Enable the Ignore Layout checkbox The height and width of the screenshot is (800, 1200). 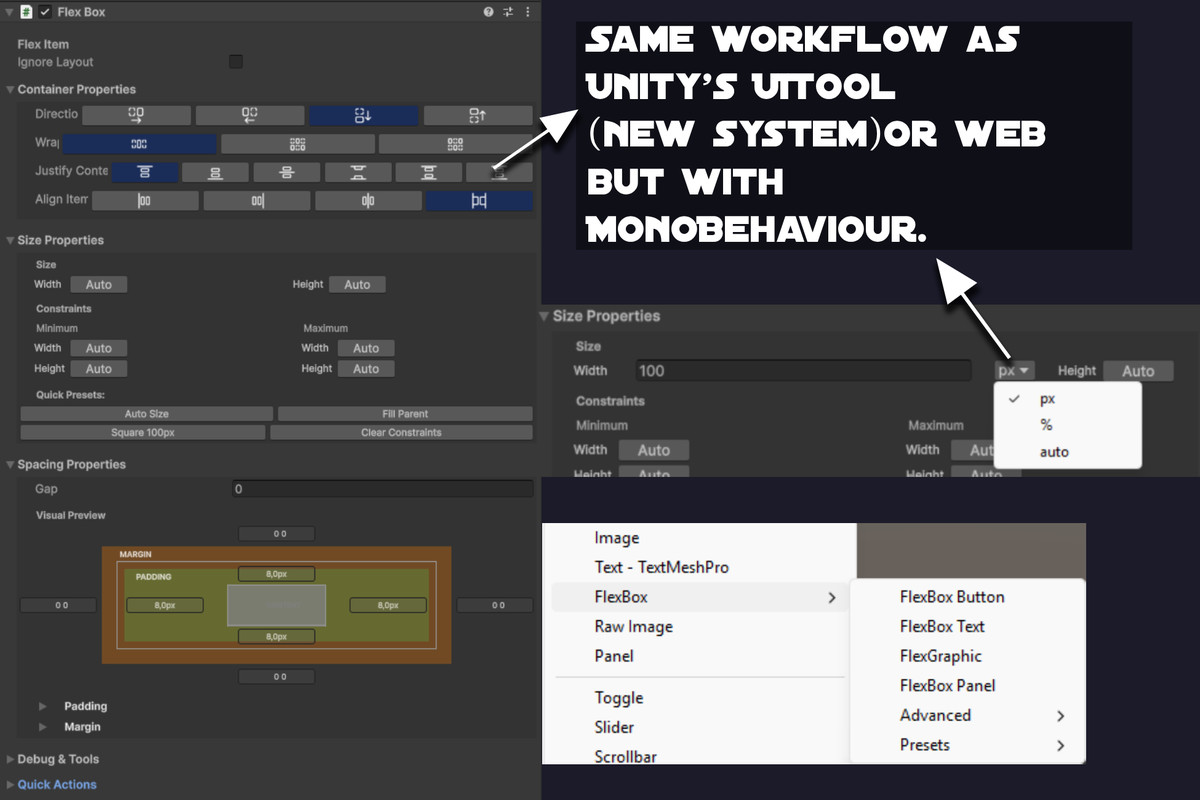(236, 62)
